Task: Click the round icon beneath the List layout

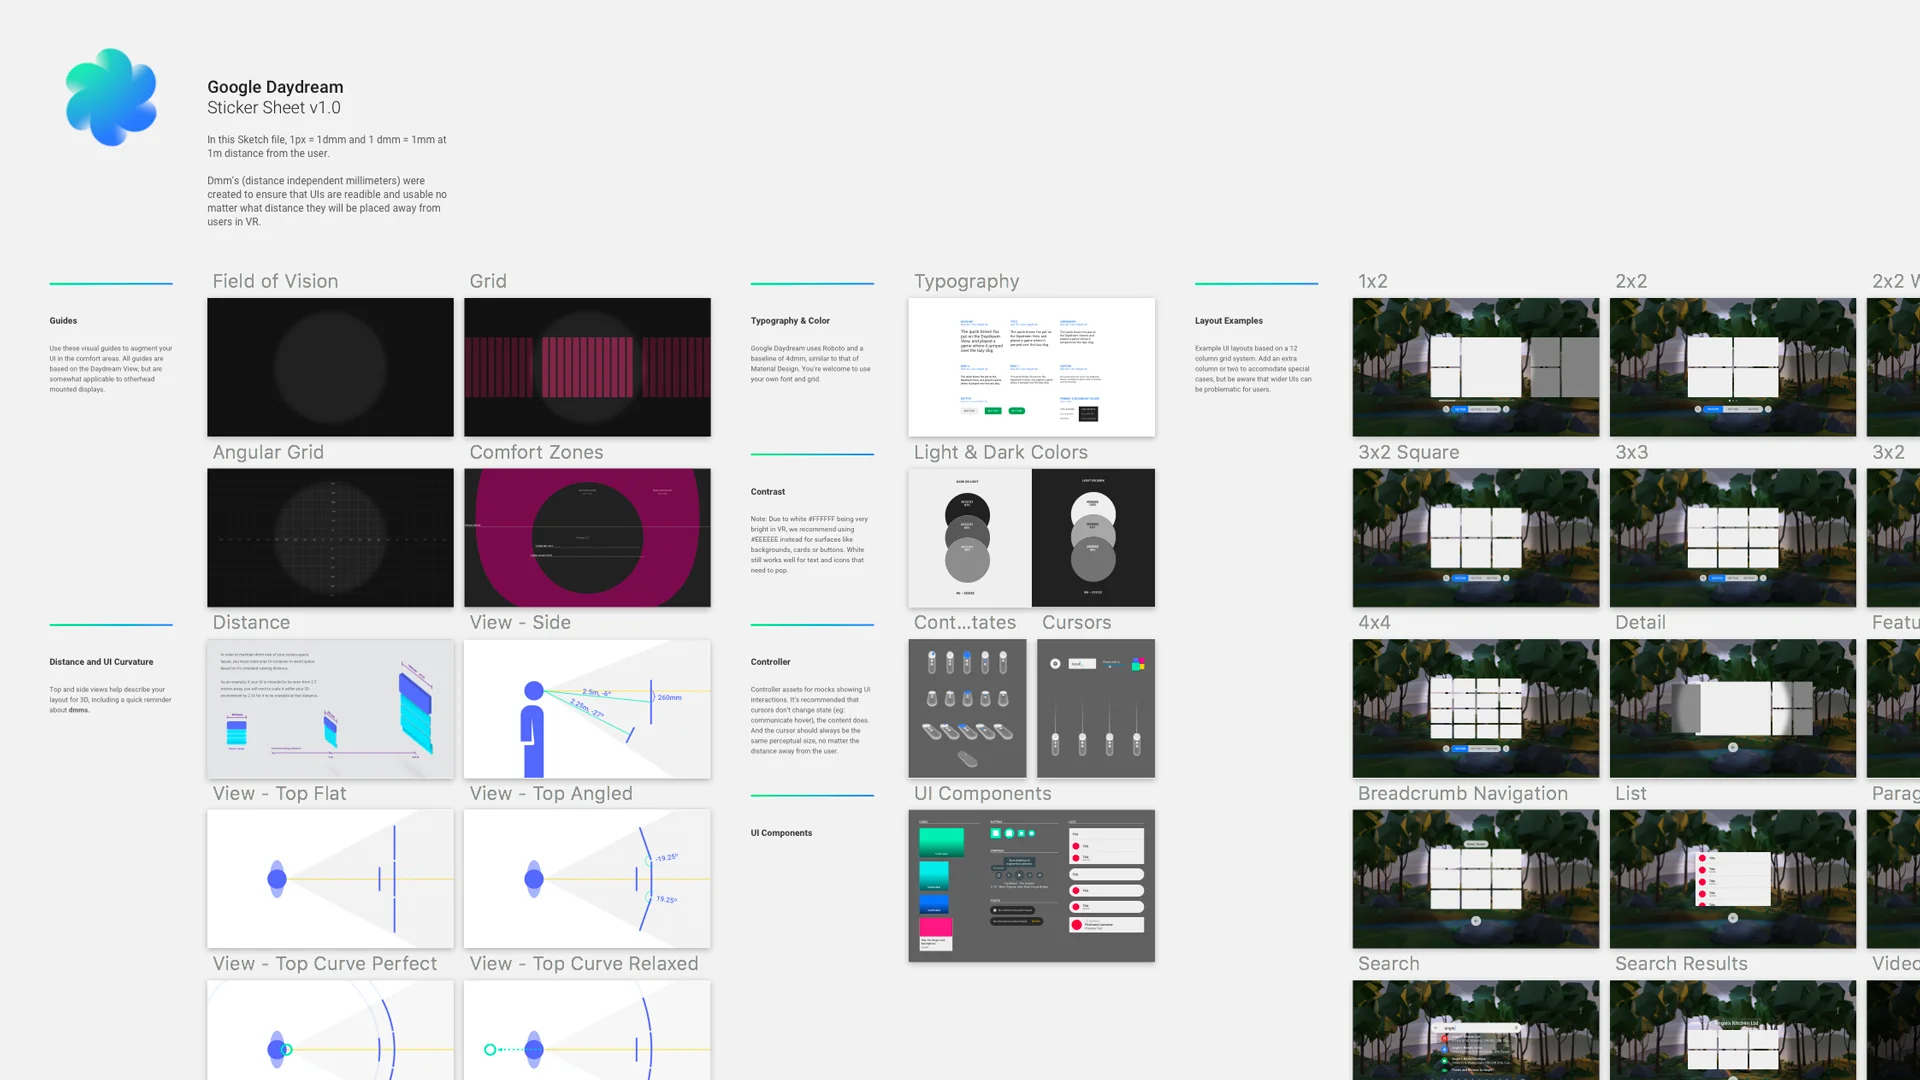Action: (1733, 917)
